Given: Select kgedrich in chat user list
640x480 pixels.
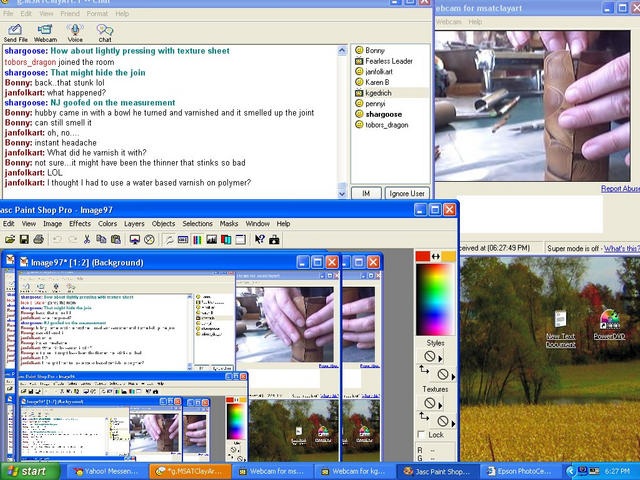Looking at the screenshot, I should [x=378, y=93].
